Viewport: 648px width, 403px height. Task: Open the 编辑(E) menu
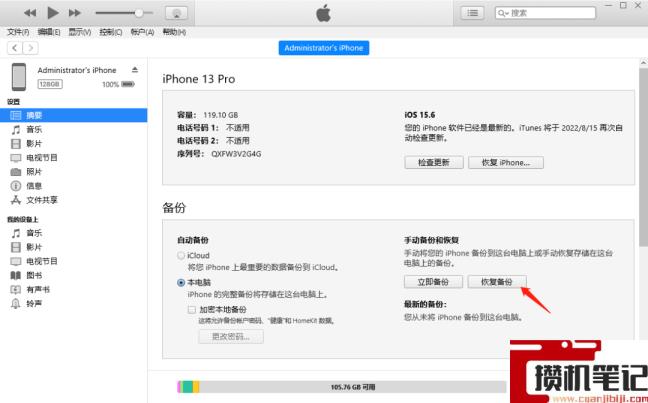(49, 32)
